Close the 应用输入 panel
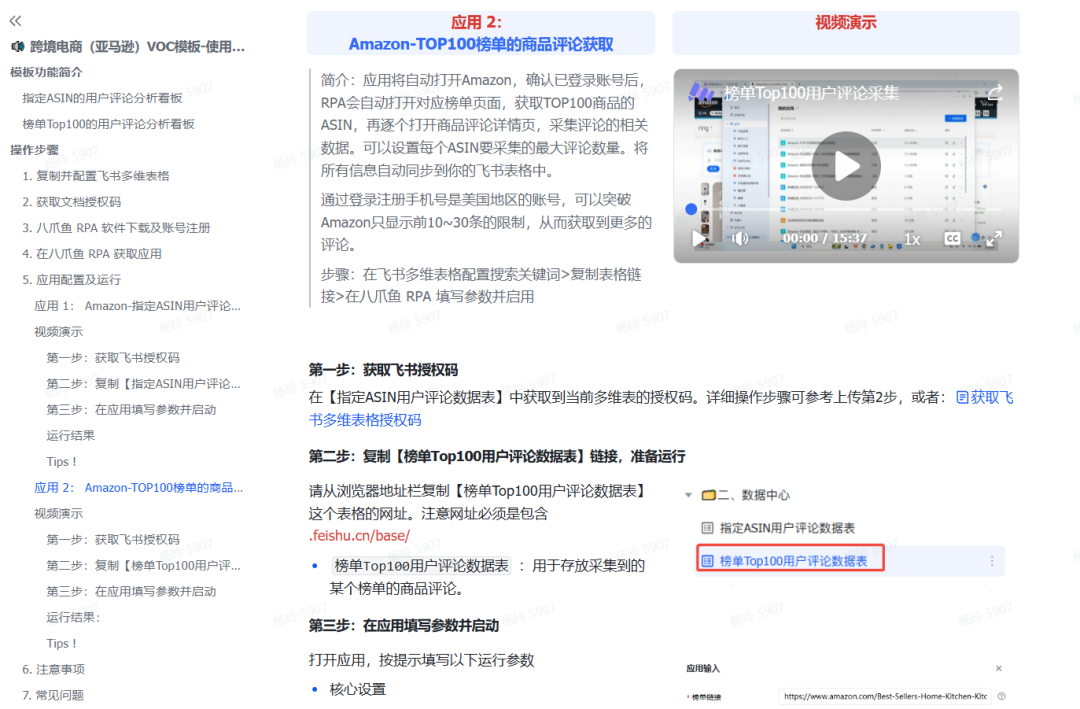The image size is (1080, 709). [x=999, y=669]
